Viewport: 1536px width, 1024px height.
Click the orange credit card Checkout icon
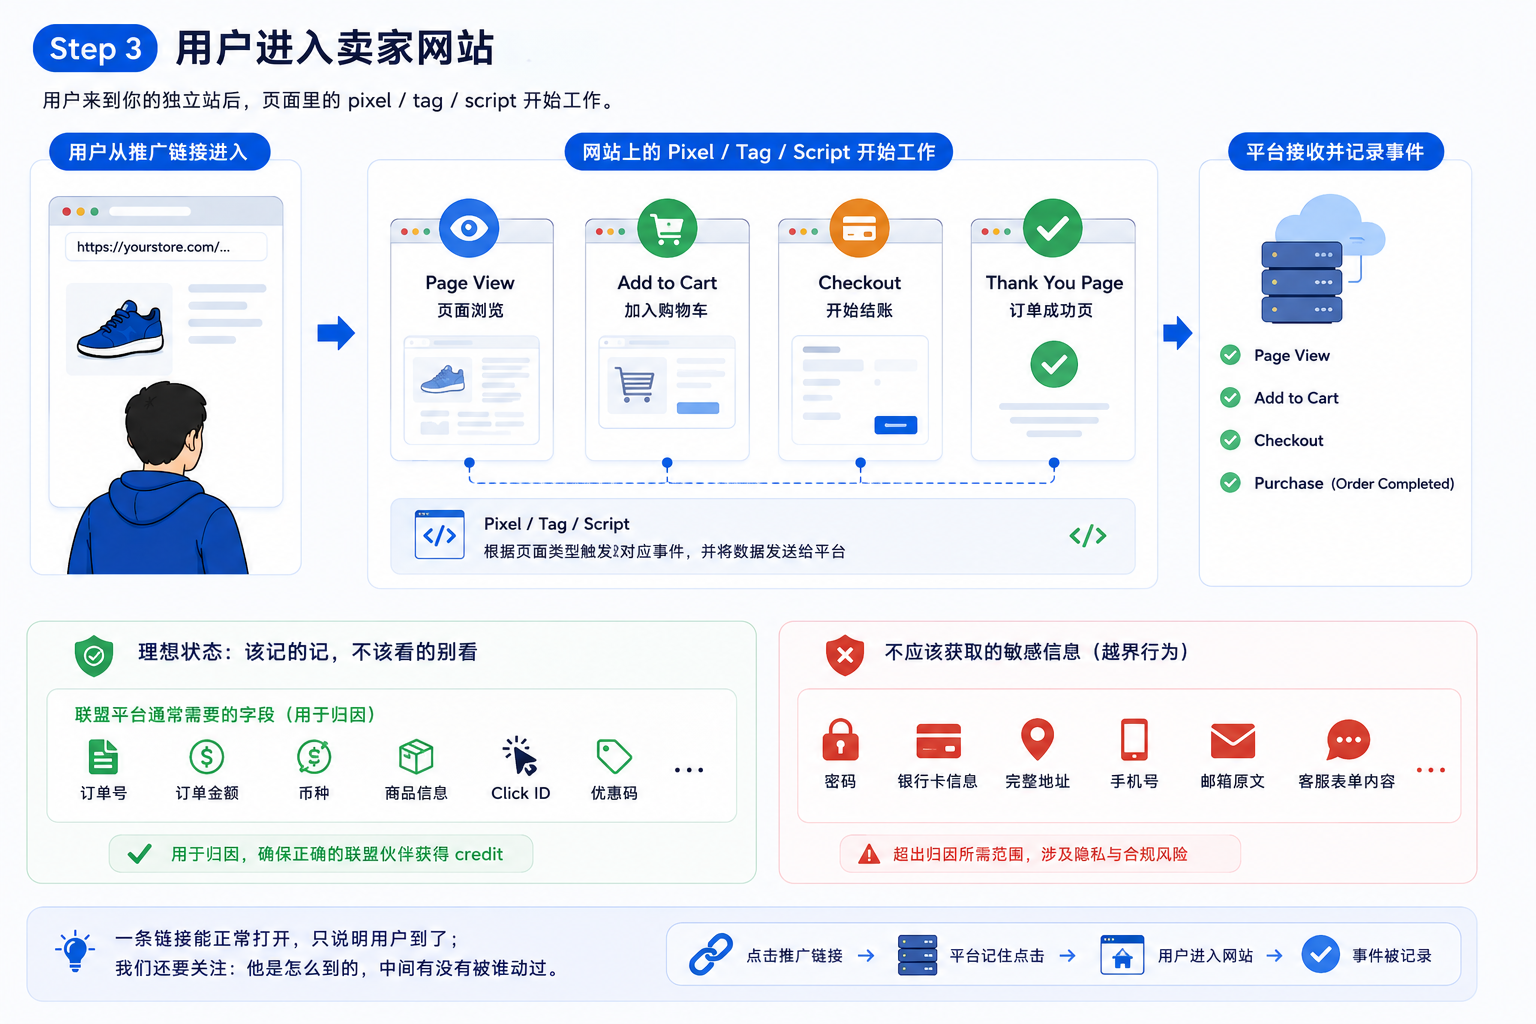pos(859,228)
